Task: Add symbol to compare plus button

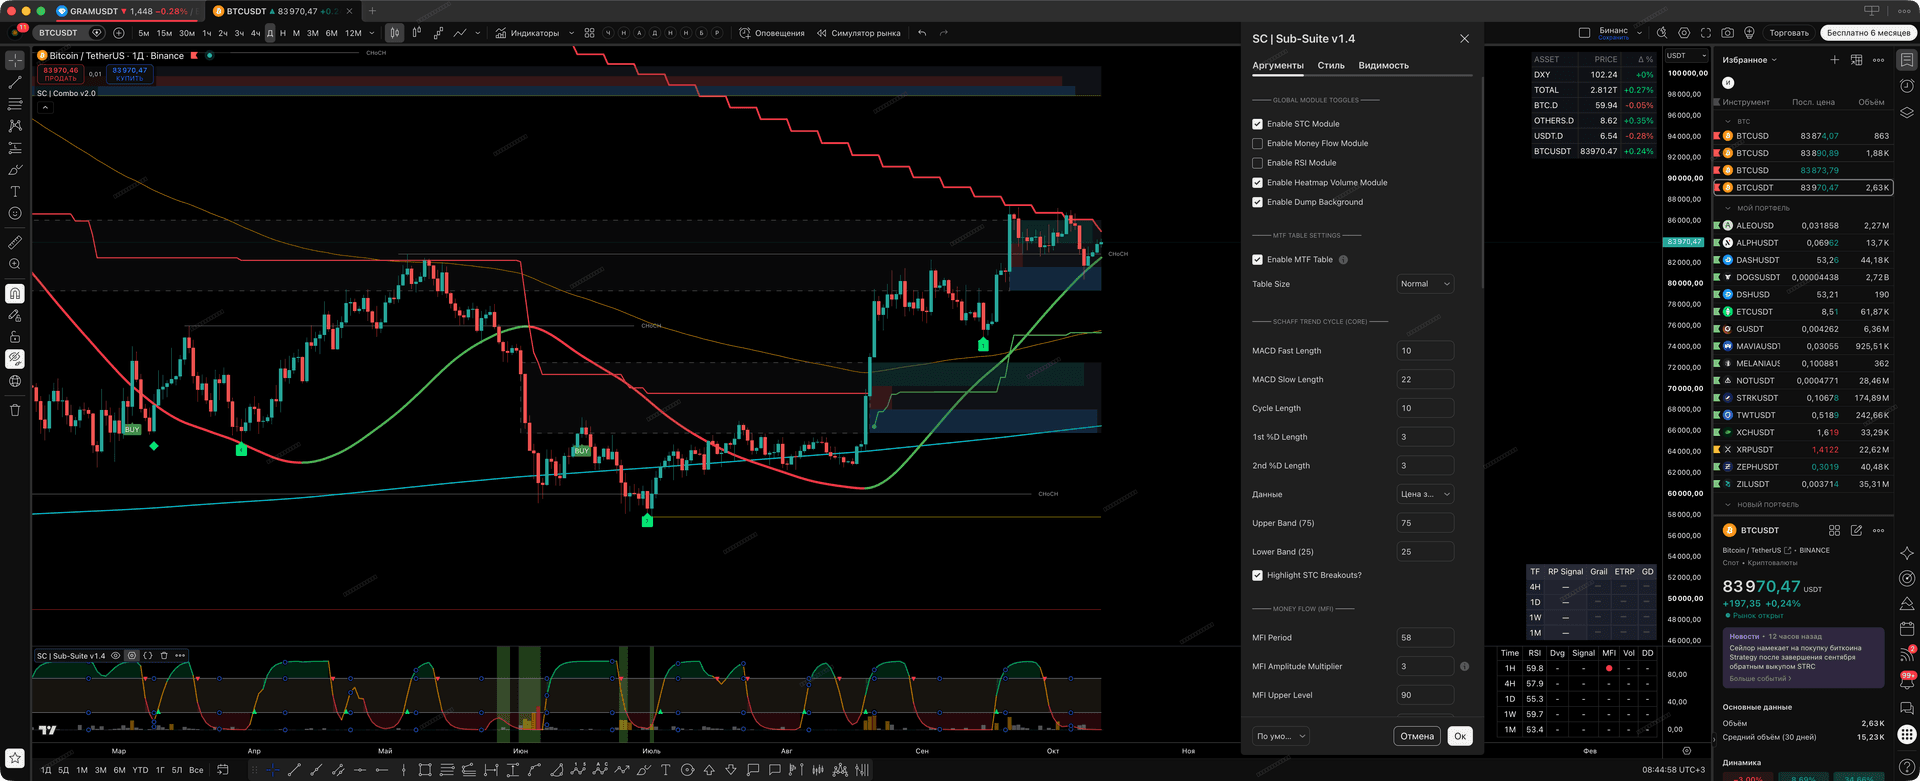Action: (118, 33)
